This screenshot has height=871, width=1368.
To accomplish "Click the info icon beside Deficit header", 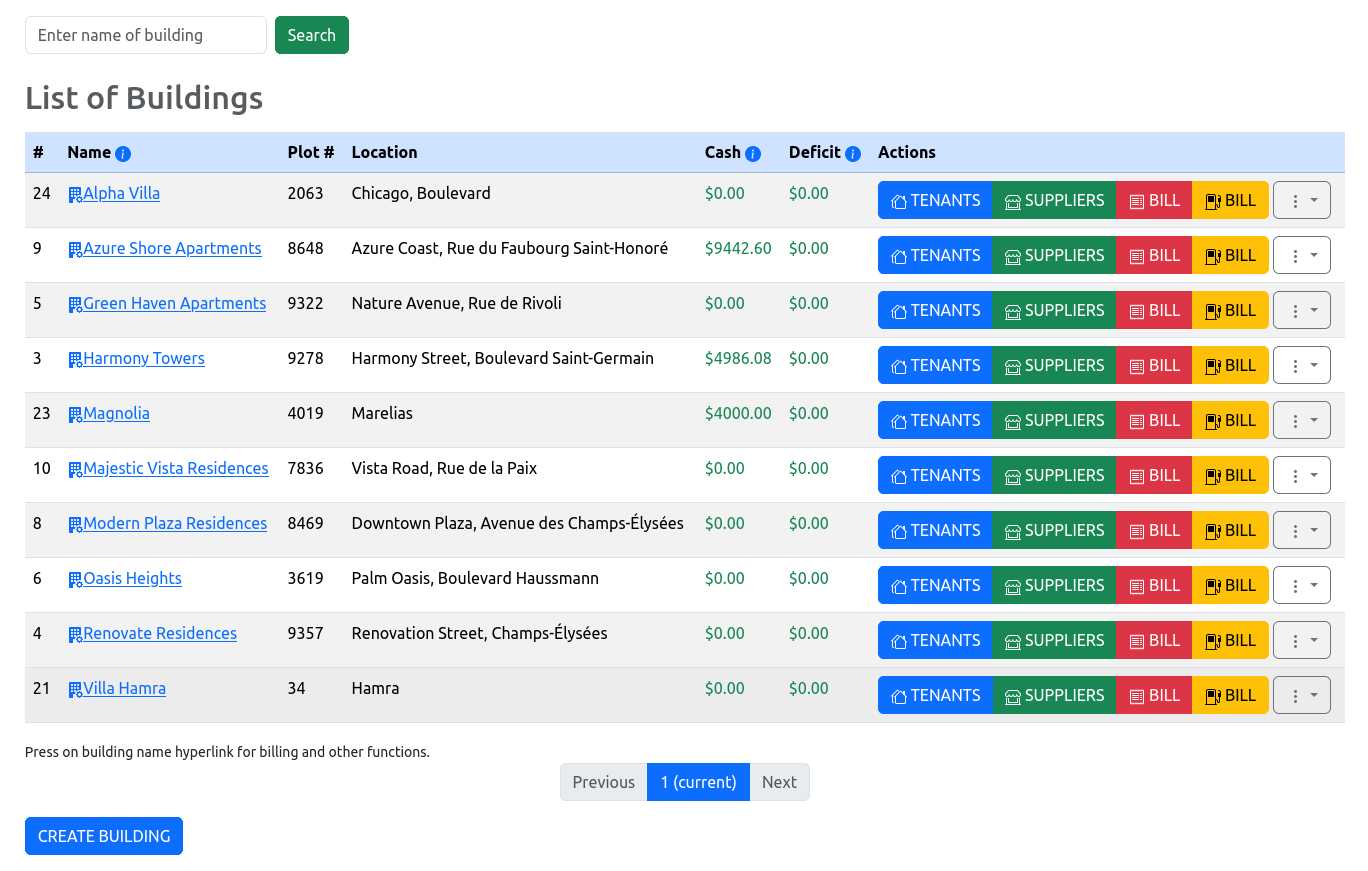I will tap(853, 154).
